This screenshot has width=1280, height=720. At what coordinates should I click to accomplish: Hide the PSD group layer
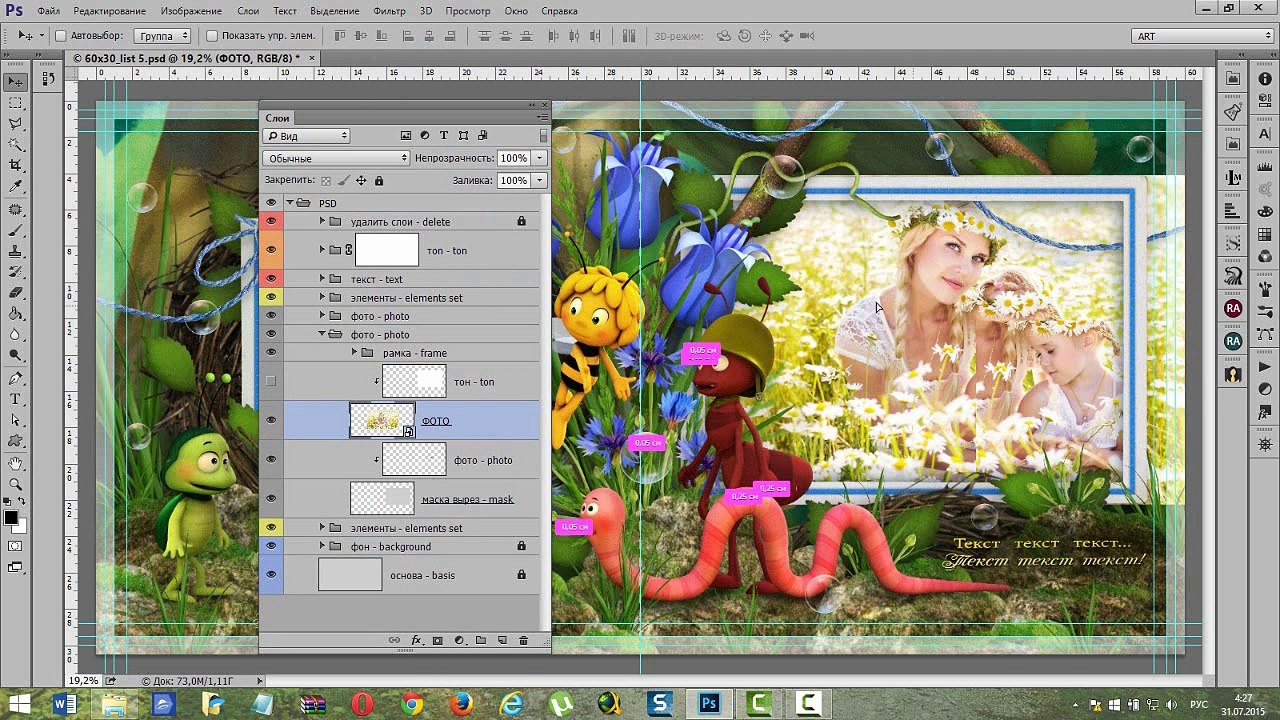pyautogui.click(x=271, y=203)
